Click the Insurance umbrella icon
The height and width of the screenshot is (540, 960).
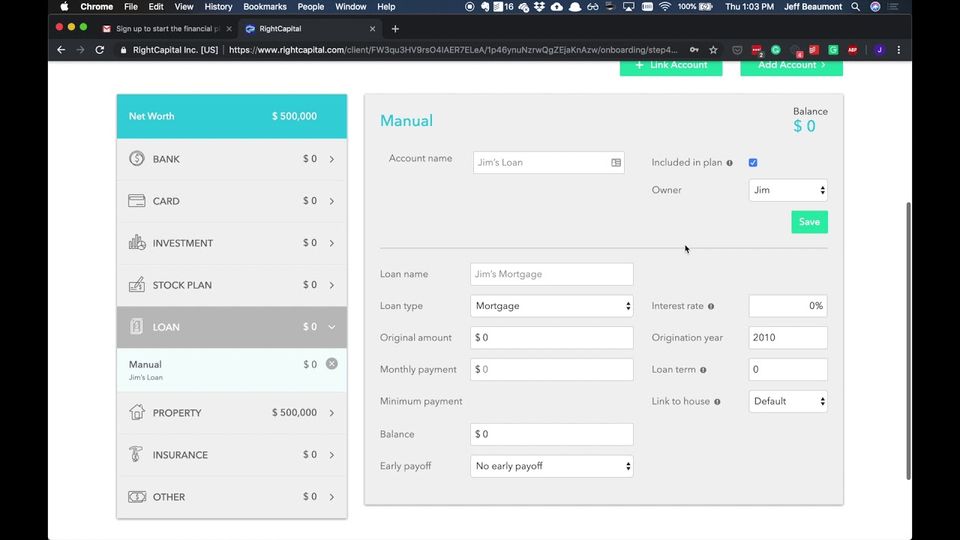136,454
